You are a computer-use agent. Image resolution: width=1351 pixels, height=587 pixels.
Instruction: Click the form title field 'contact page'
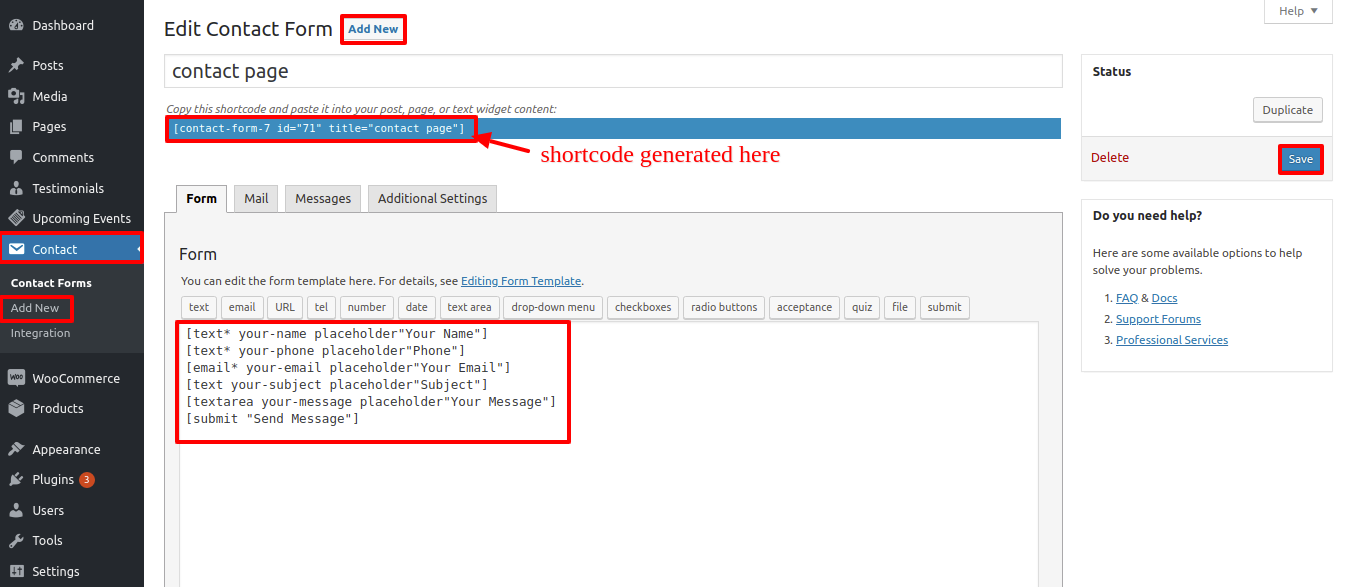coord(613,71)
